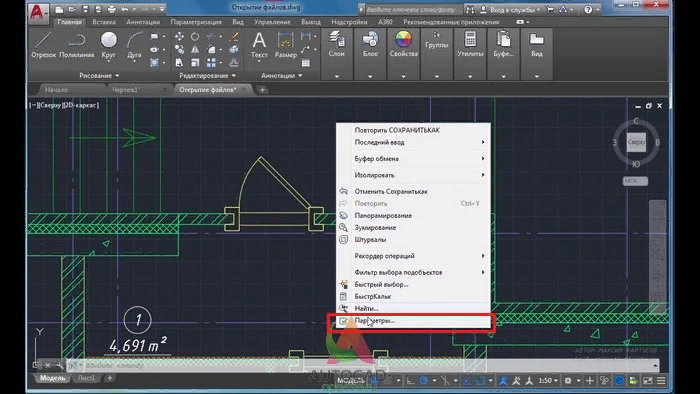Expand the Рекордер операций submenu
Viewport: 700px width, 394px height.
pos(413,256)
